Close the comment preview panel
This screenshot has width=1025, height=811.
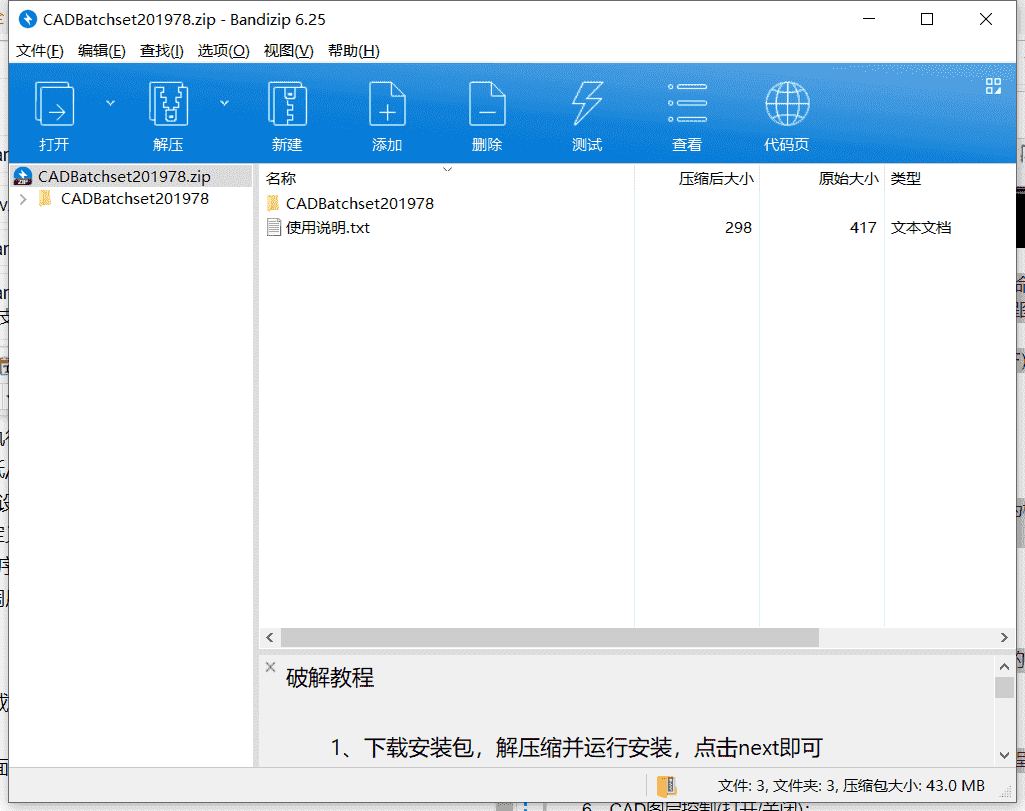[x=271, y=667]
